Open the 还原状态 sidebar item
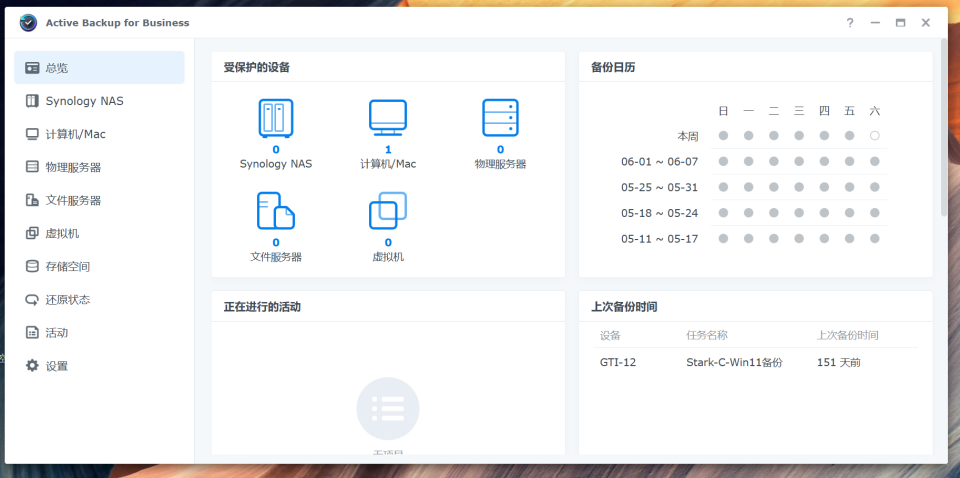 68,299
